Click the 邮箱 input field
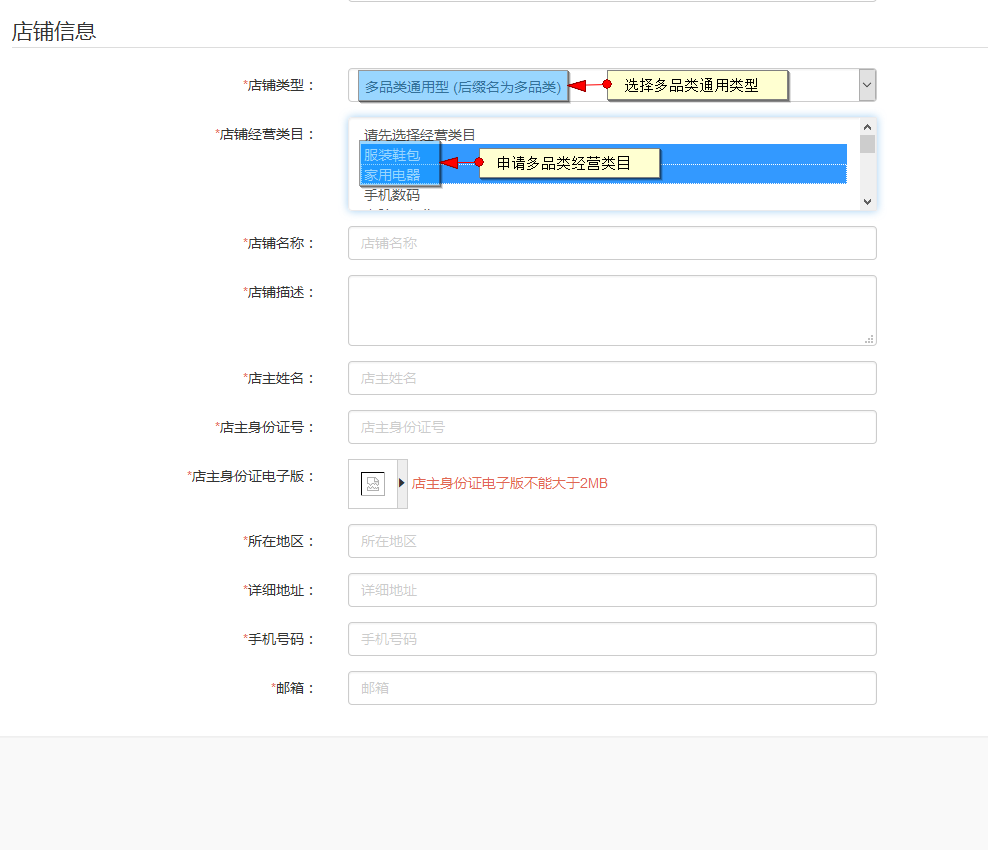This screenshot has height=850, width=988. (612, 688)
